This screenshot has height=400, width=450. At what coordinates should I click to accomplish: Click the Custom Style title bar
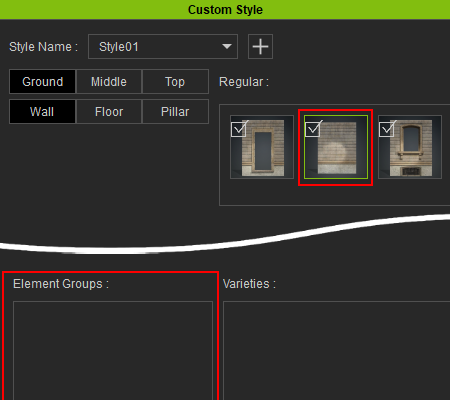pos(225,9)
